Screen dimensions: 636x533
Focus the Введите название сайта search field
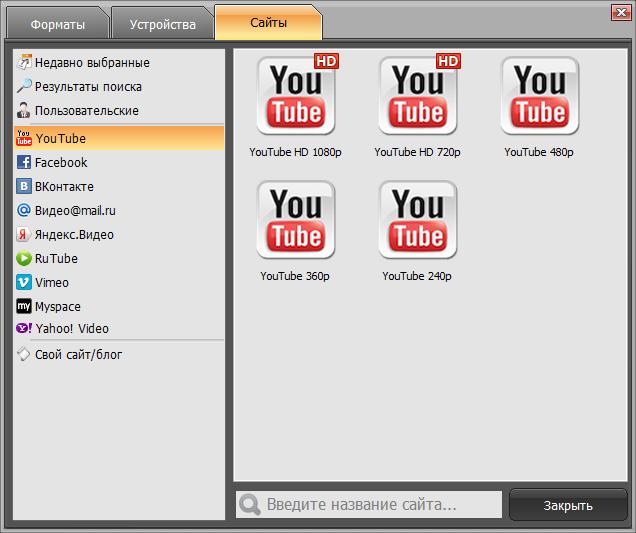369,505
